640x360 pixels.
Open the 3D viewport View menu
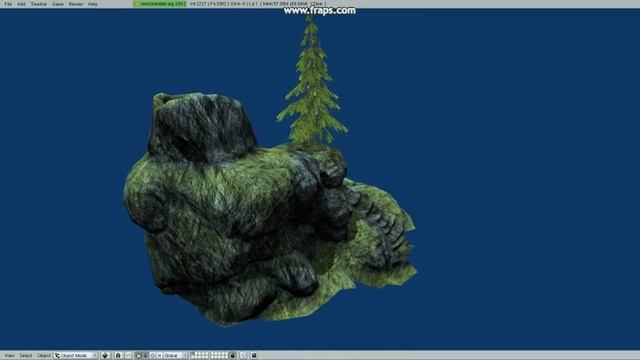tap(9, 356)
